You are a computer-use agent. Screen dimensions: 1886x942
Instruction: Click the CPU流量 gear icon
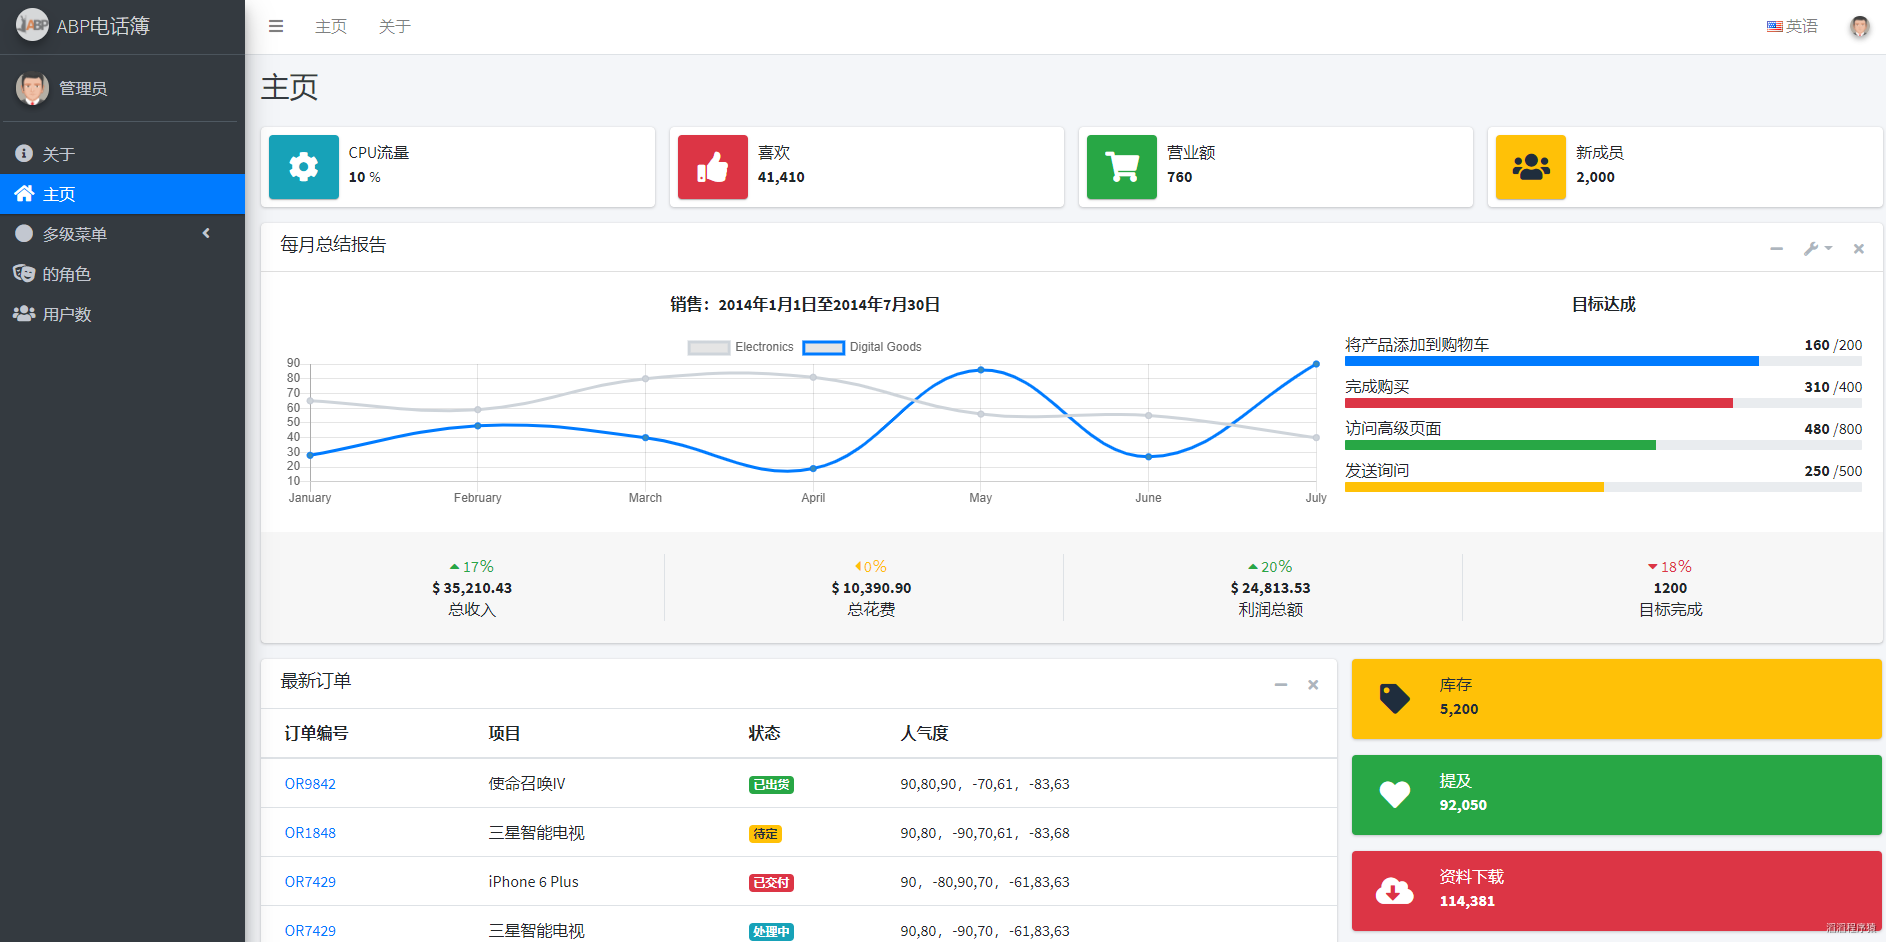click(x=304, y=167)
